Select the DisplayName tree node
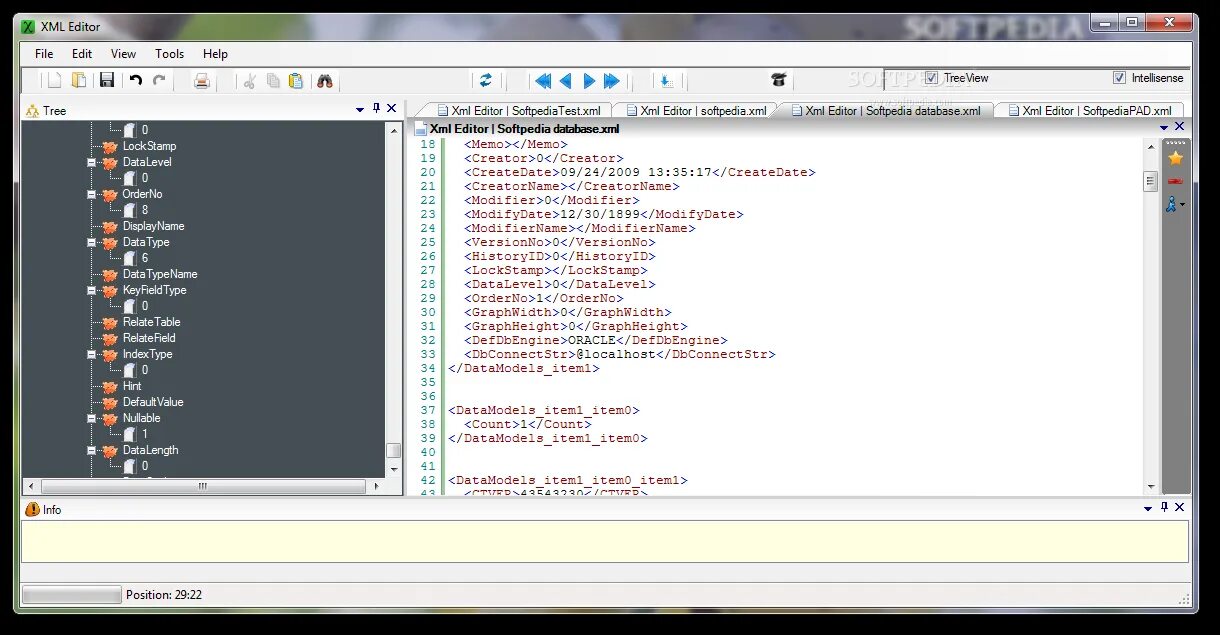The image size is (1220, 635). tap(153, 226)
